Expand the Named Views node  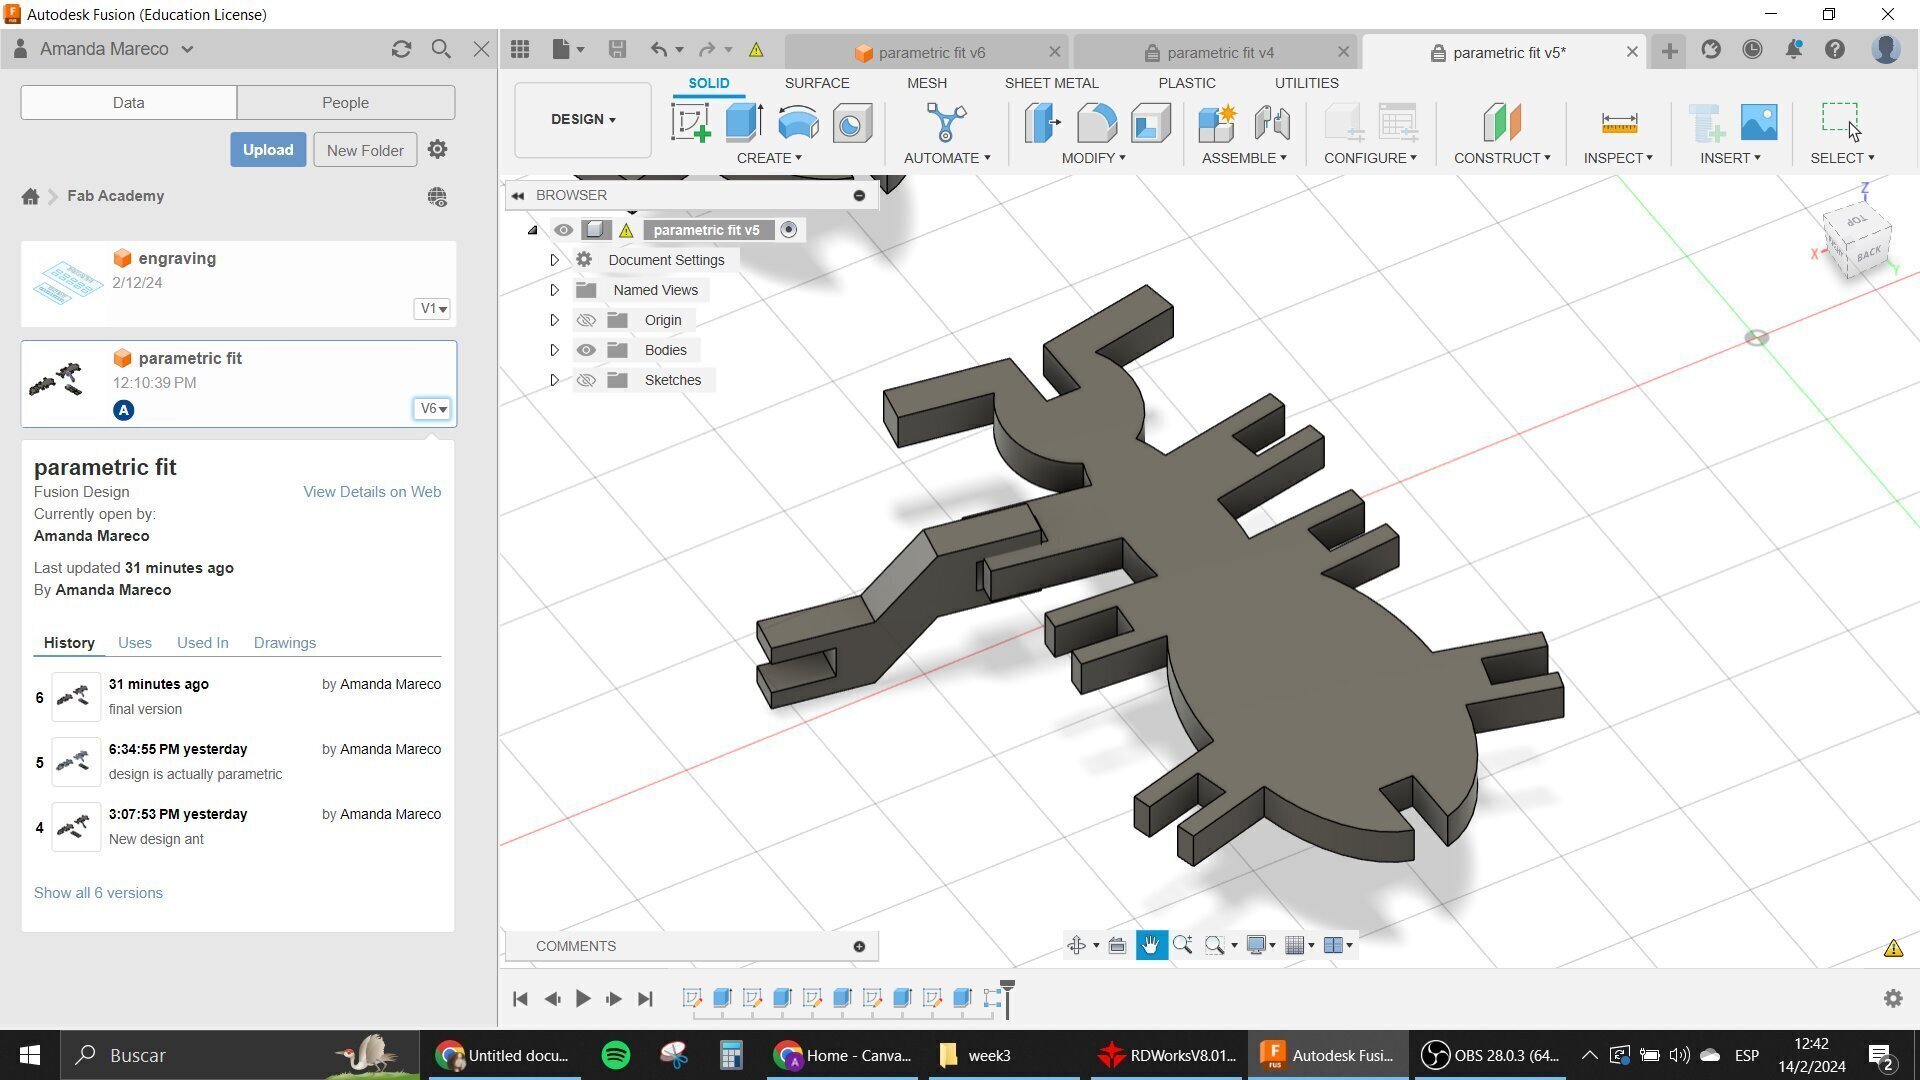[x=554, y=290]
